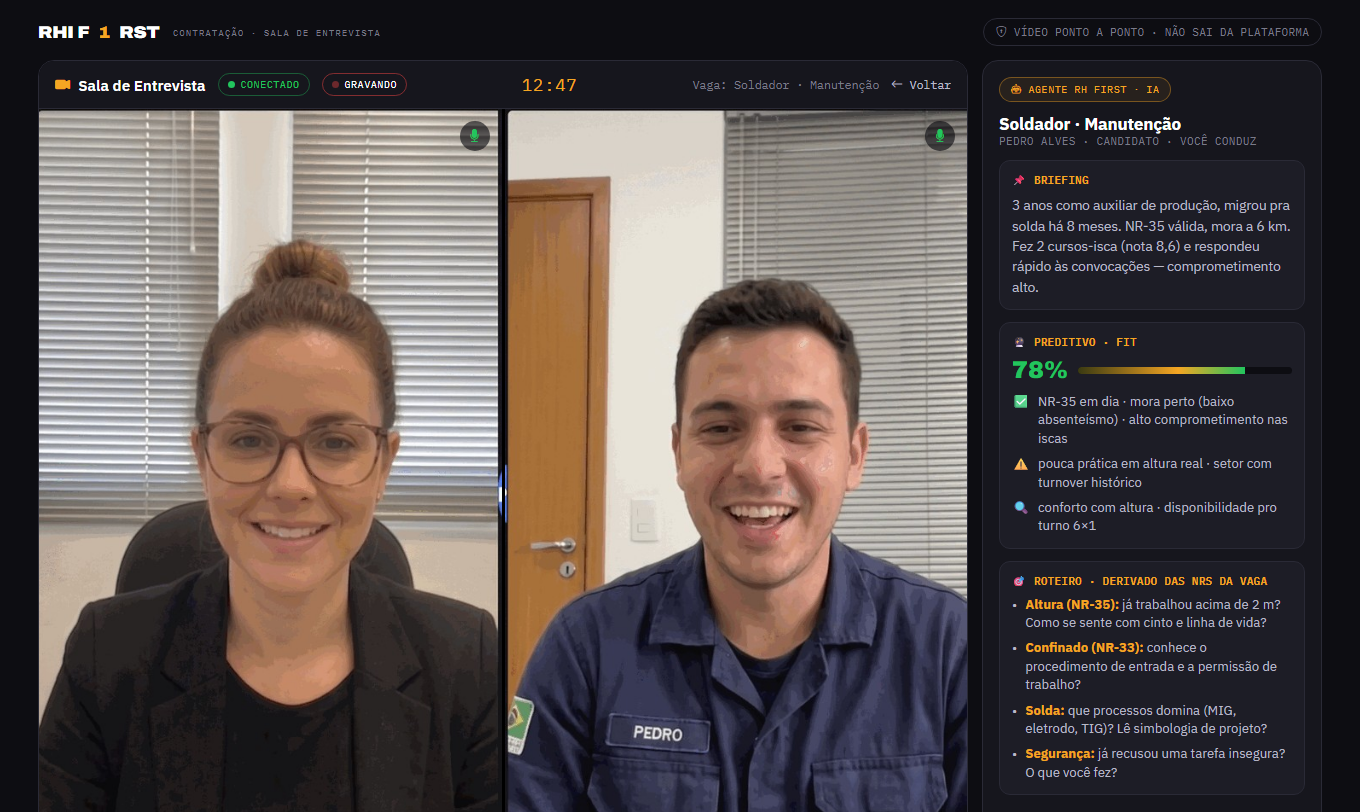
Task: Click the 12:47 interview timer
Action: (x=549, y=85)
